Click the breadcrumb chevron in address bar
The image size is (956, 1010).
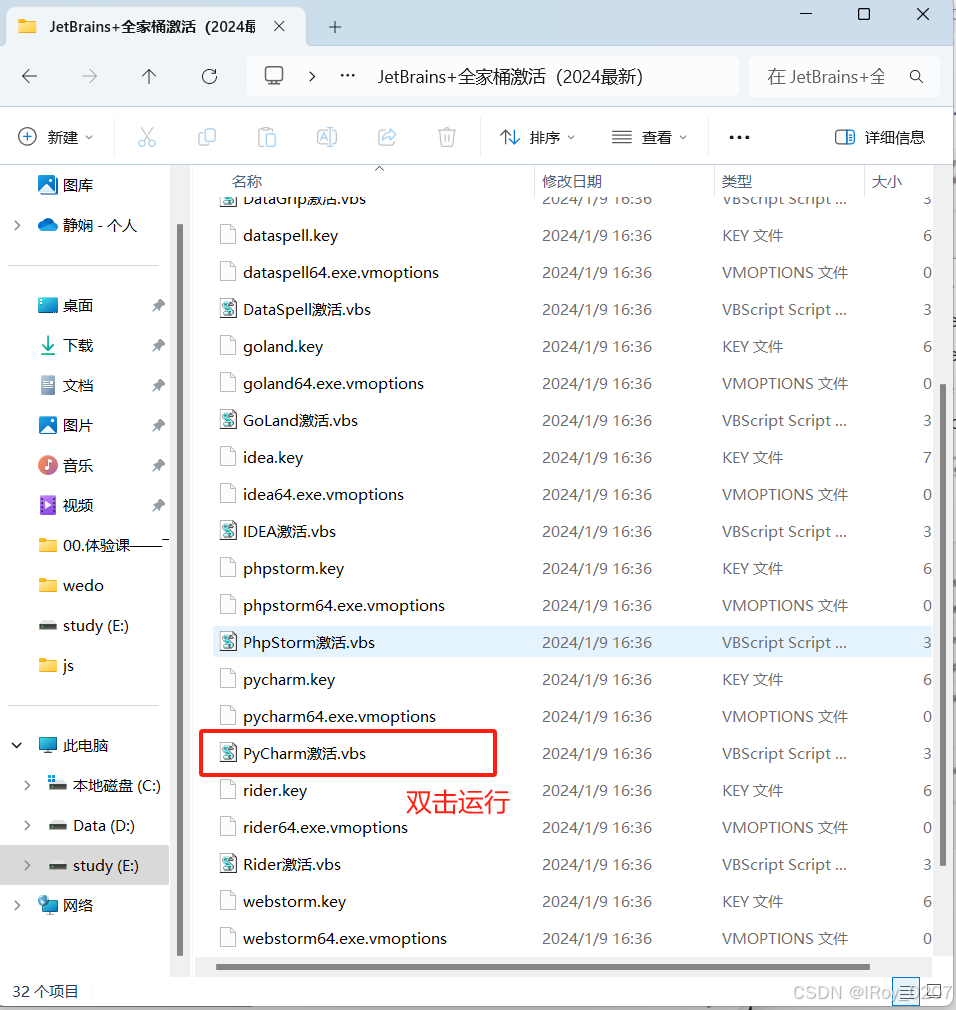click(x=312, y=76)
